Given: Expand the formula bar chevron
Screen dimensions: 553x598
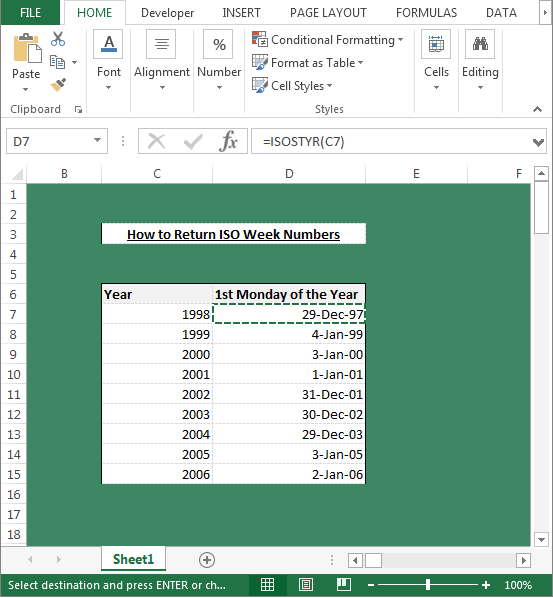Looking at the screenshot, I should [x=538, y=143].
